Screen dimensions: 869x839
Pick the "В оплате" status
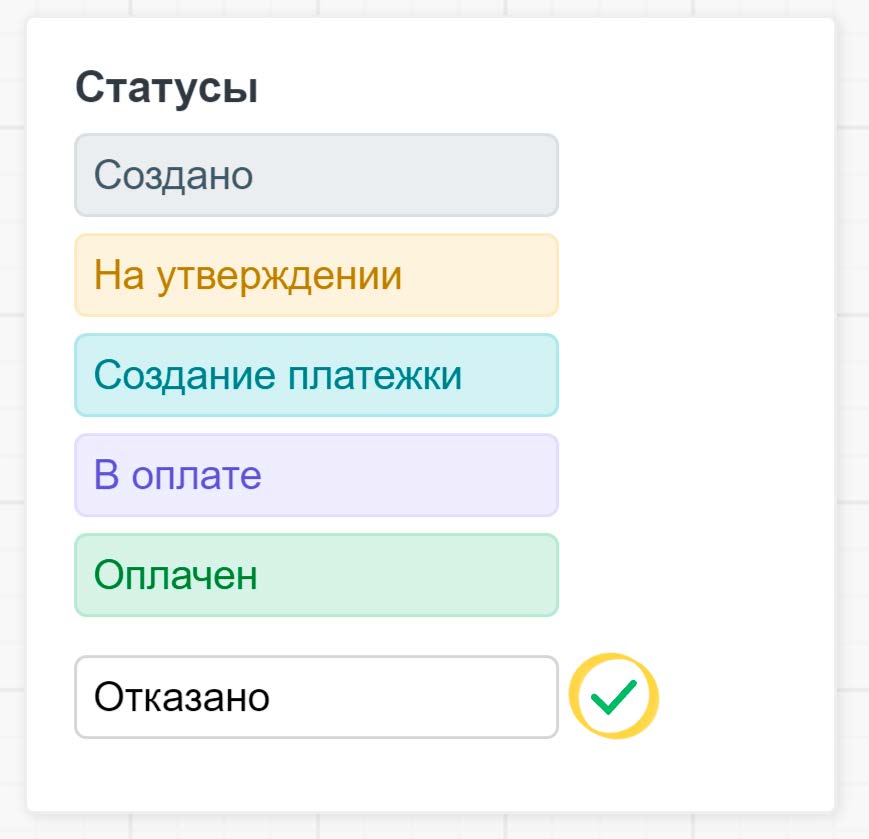[316, 475]
